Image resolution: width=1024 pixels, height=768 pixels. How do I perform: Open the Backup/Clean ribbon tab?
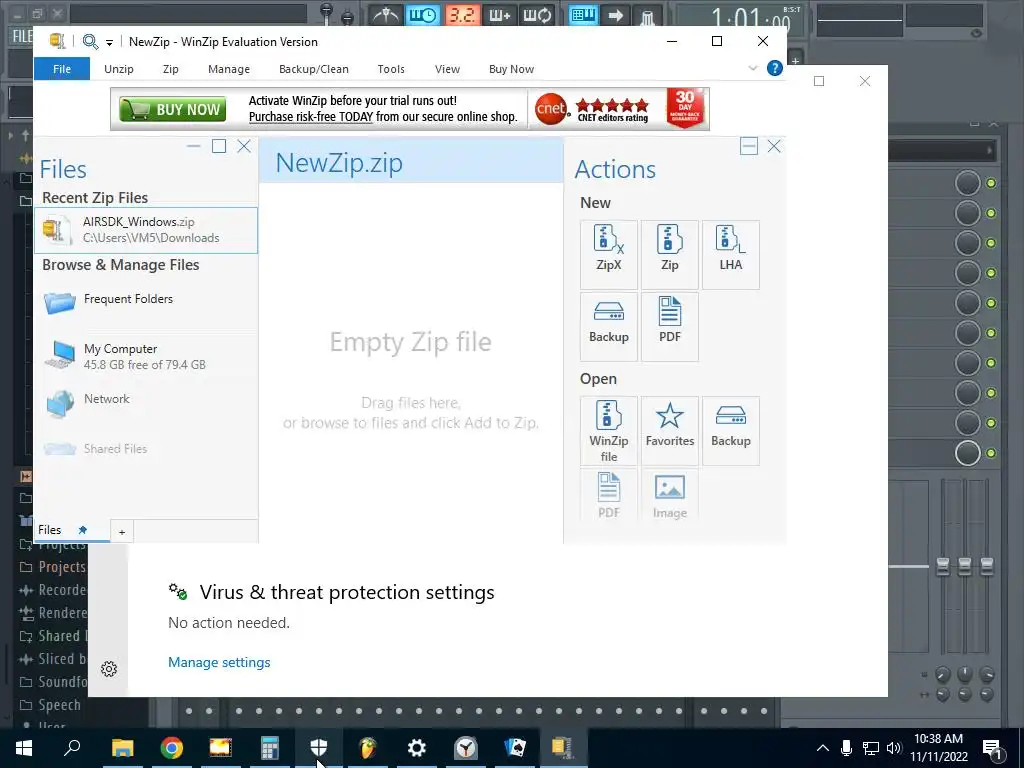click(313, 69)
